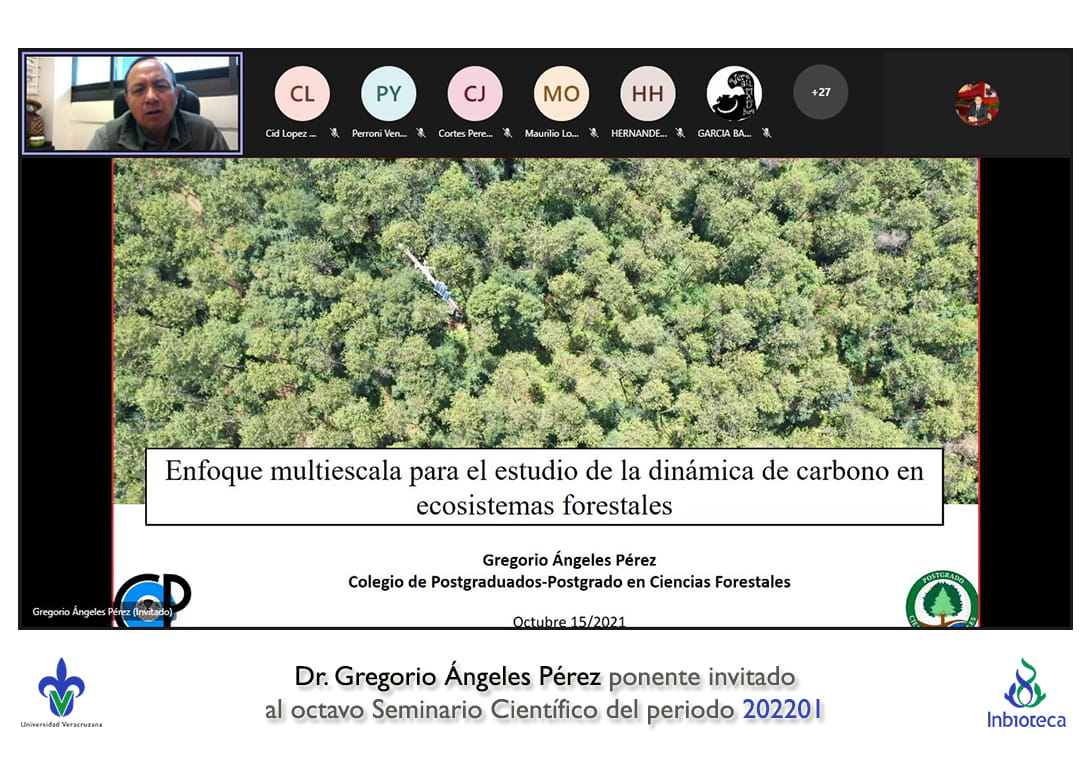This screenshot has height=760, width=1090.
Task: Expand the +27 more participants bubble
Action: pyautogui.click(x=820, y=92)
